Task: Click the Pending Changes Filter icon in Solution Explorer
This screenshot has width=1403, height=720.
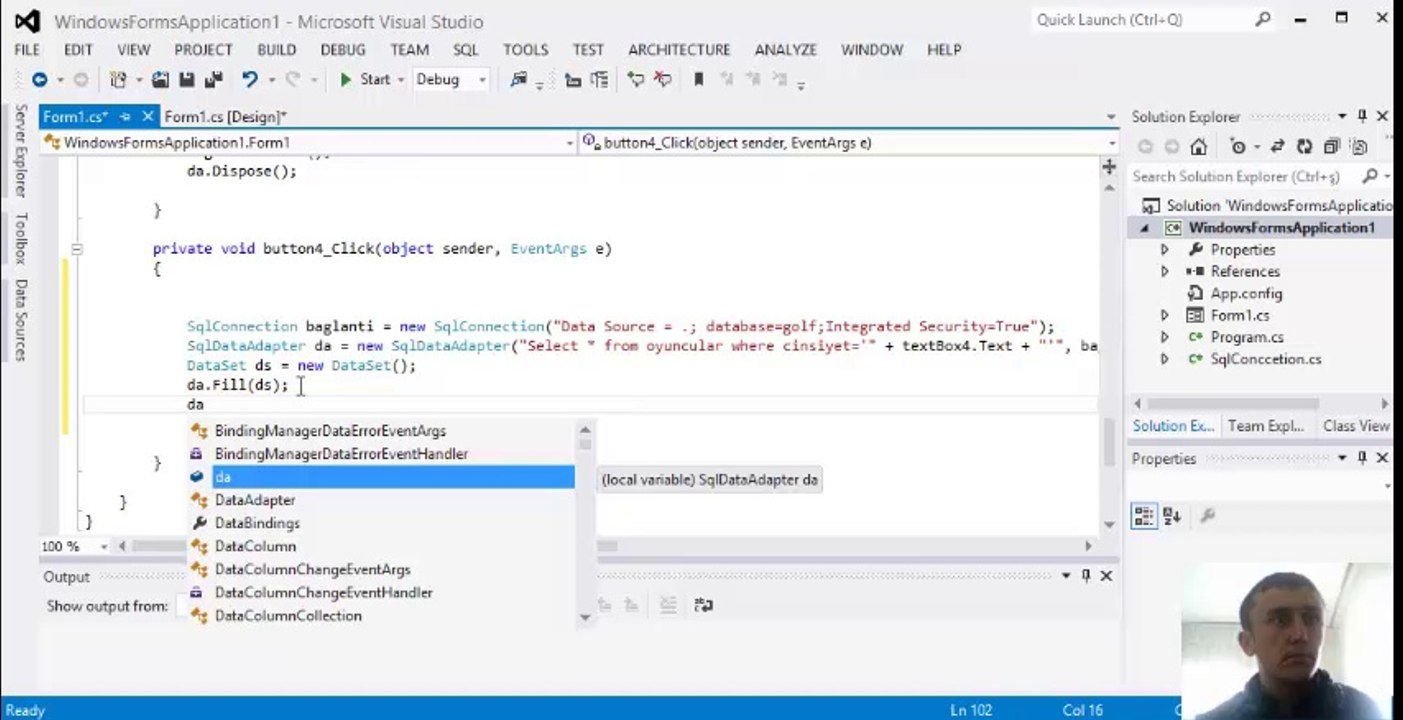Action: click(x=1238, y=147)
